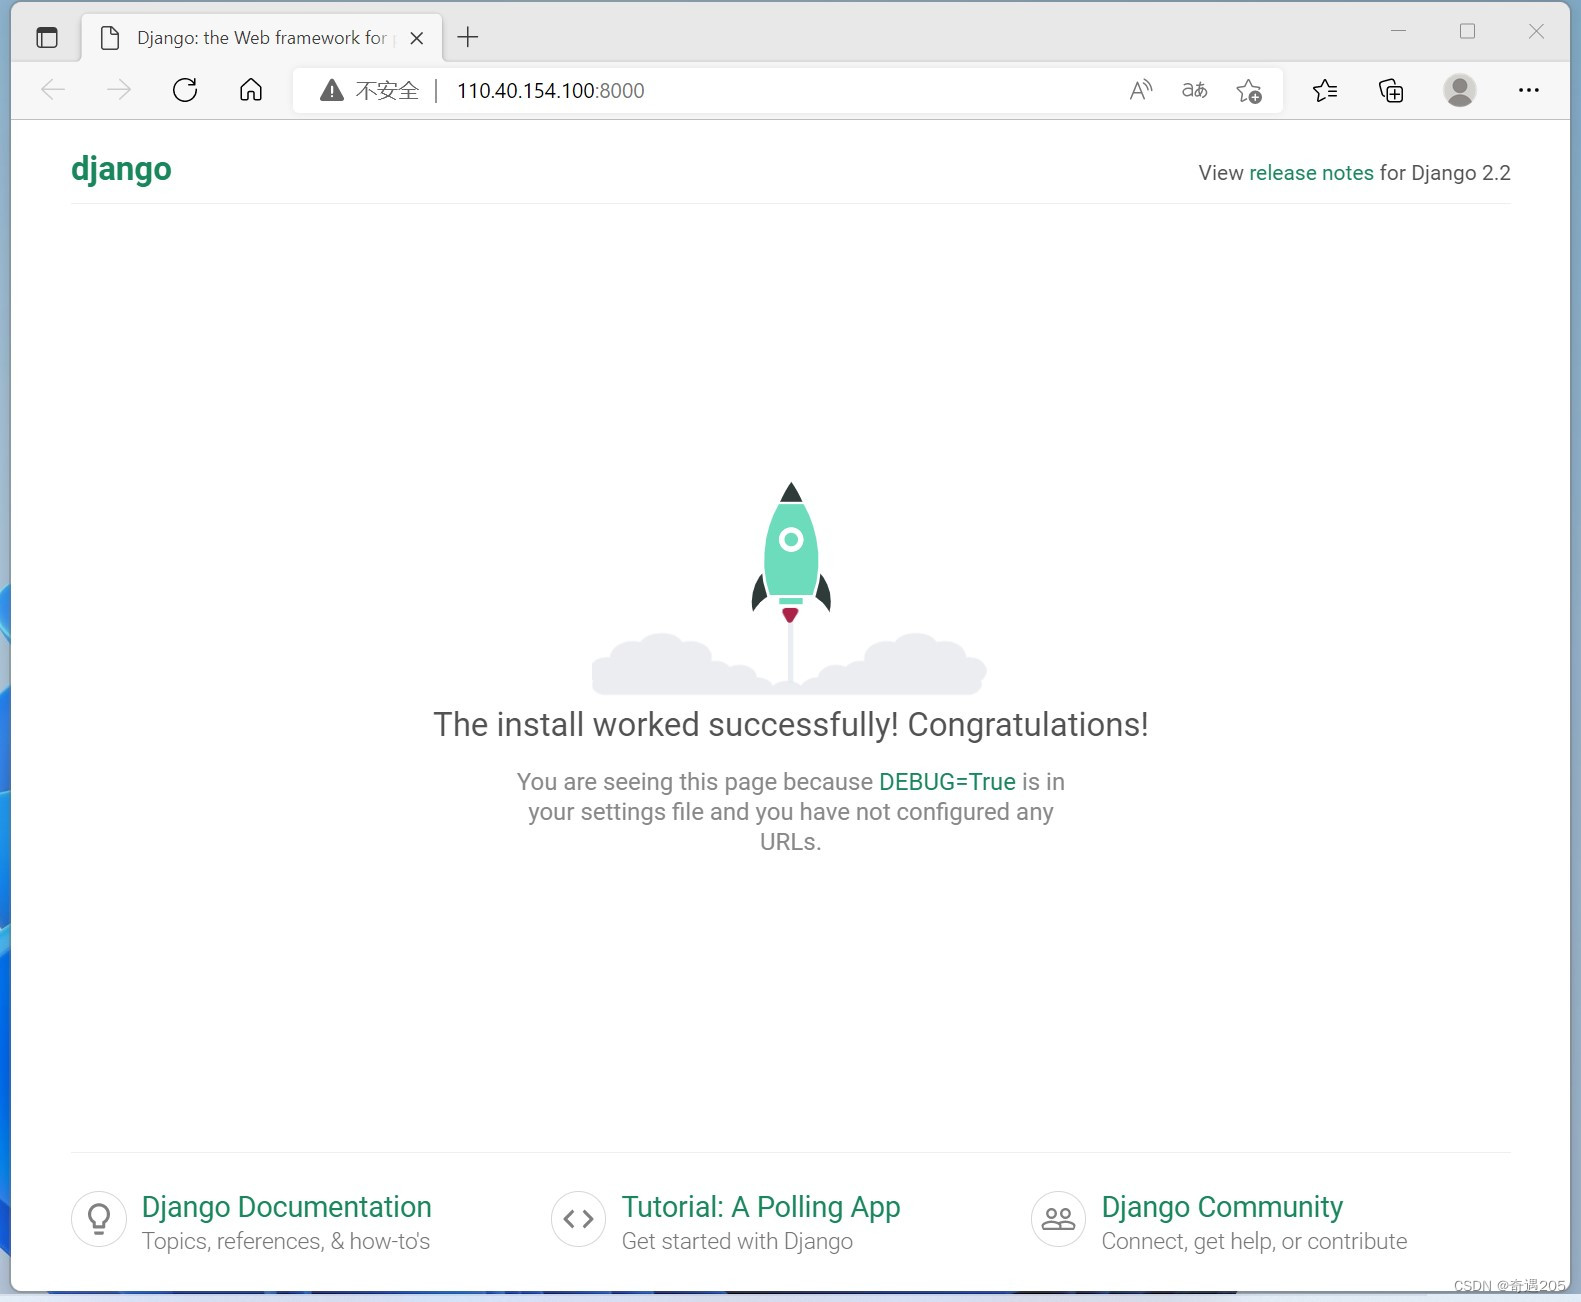Open the translate page icon
The height and width of the screenshot is (1302, 1581).
tap(1195, 91)
